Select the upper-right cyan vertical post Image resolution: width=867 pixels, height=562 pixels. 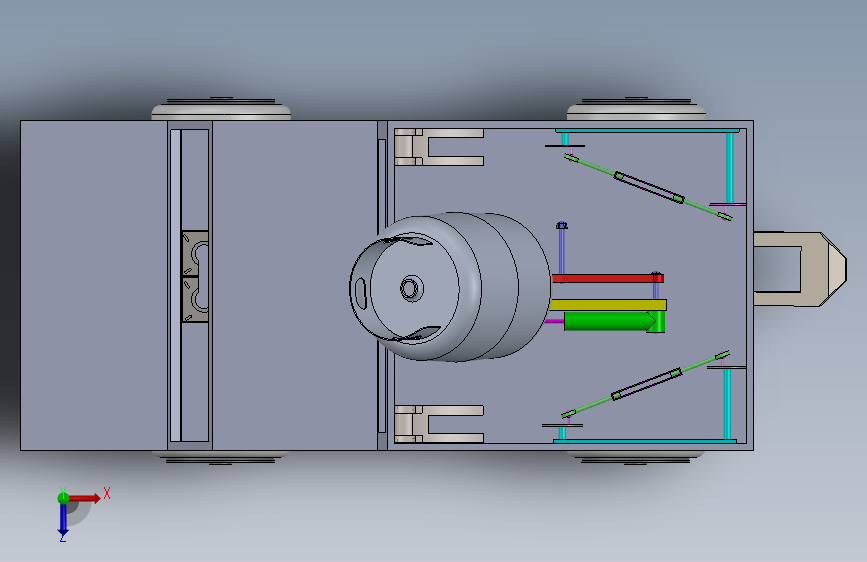pos(729,168)
